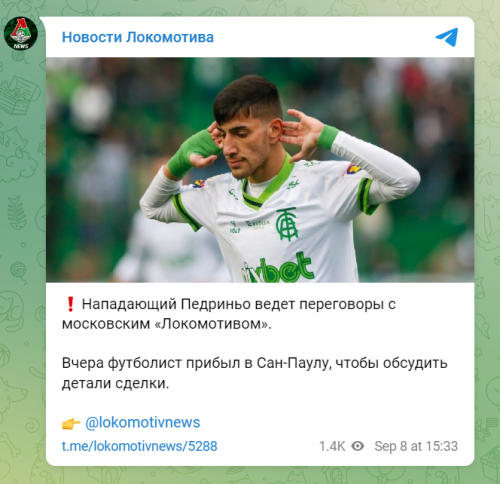This screenshot has width=500, height=484.
Task: Open the @lokomotivnews mention link
Action: tap(143, 423)
